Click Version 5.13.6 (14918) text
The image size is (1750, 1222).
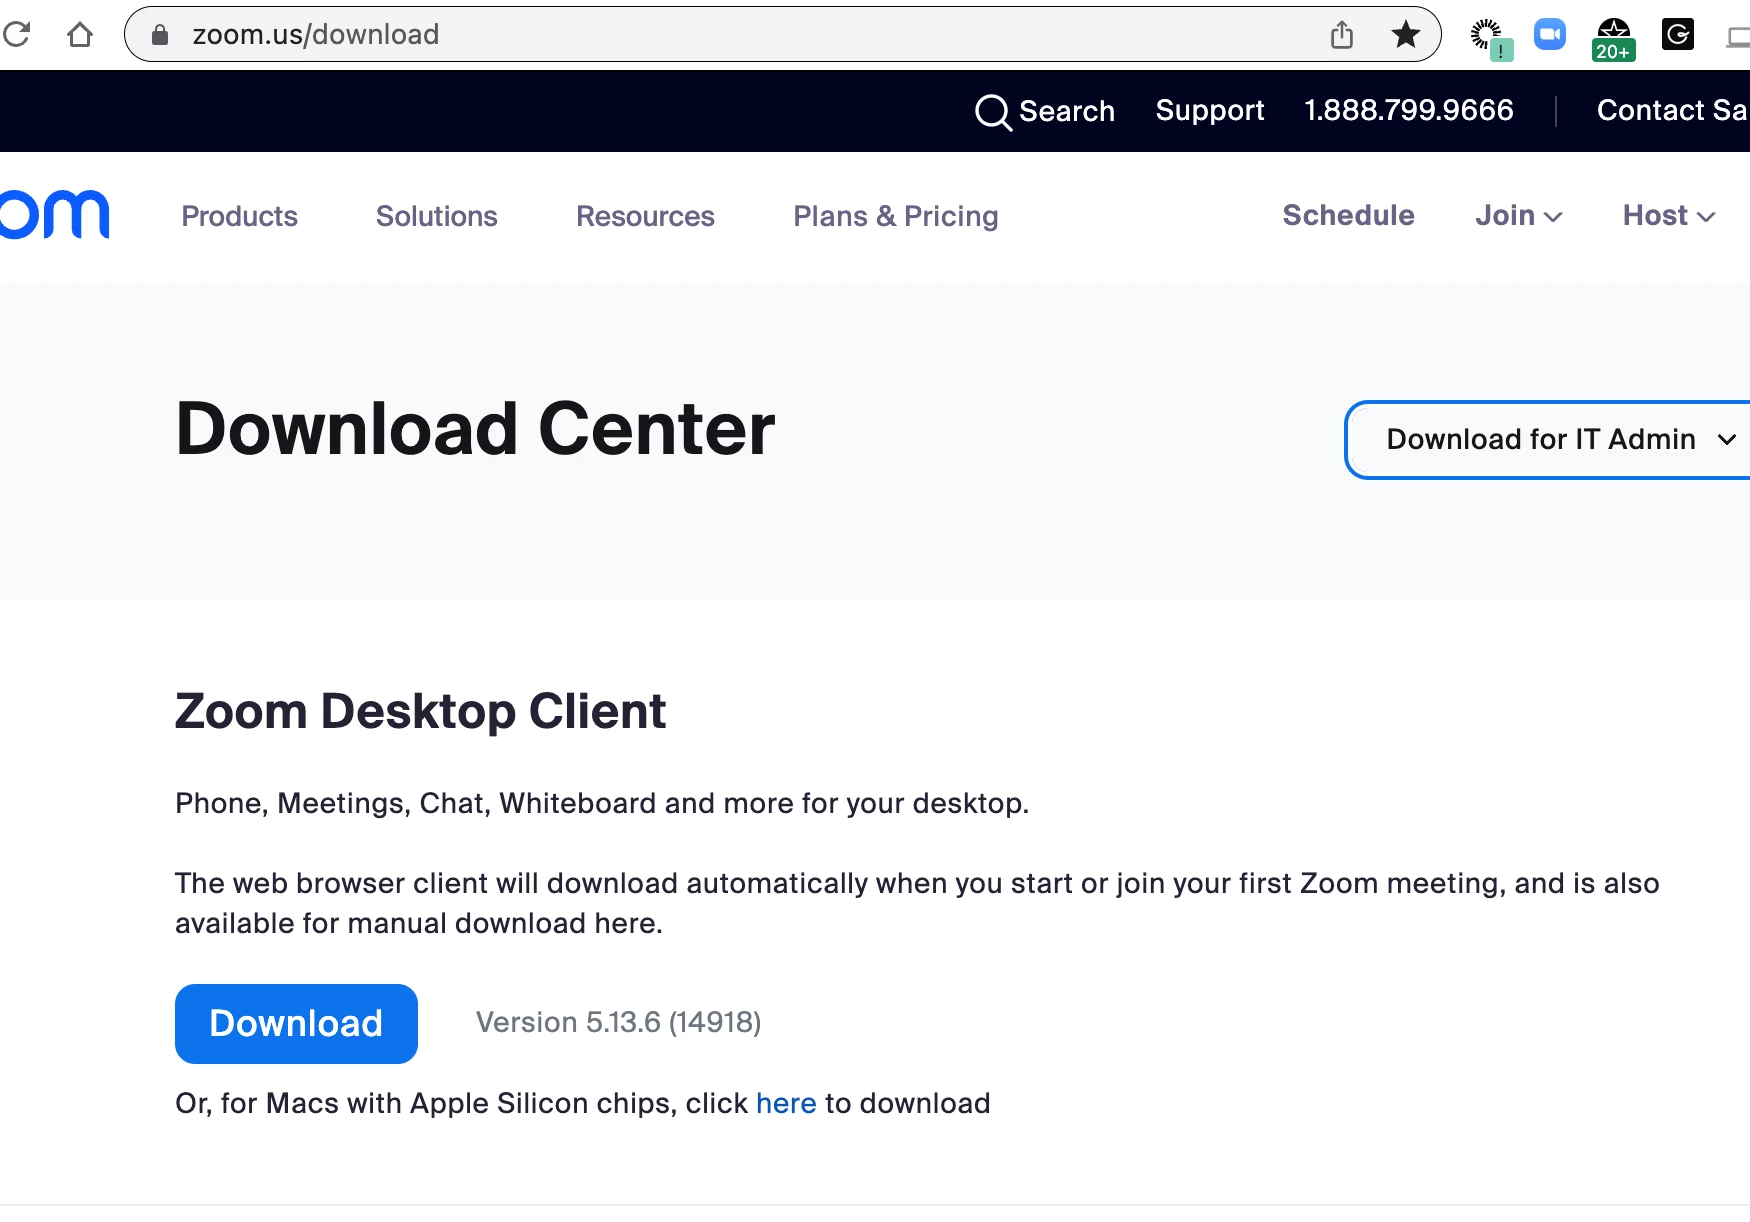pyautogui.click(x=619, y=1022)
